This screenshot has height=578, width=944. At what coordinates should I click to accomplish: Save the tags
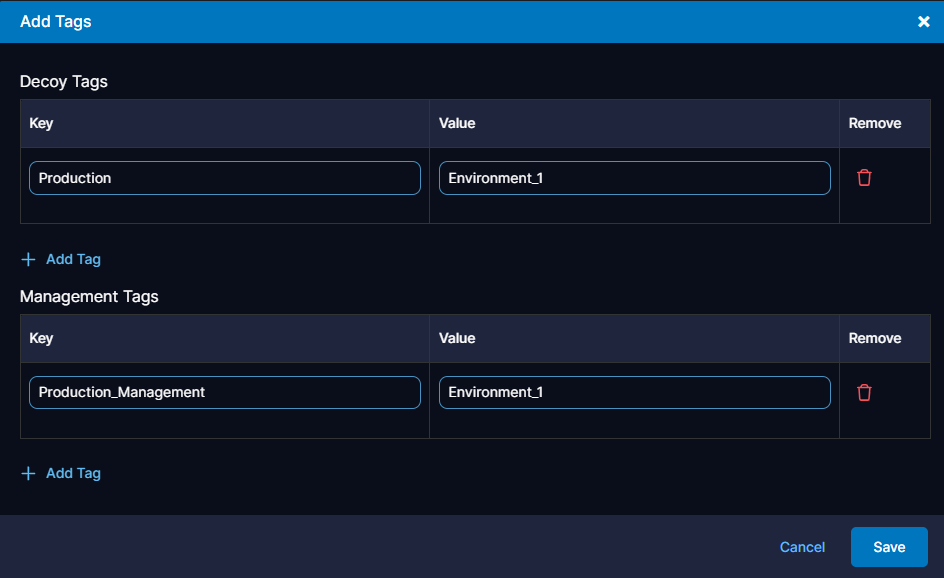coord(889,547)
